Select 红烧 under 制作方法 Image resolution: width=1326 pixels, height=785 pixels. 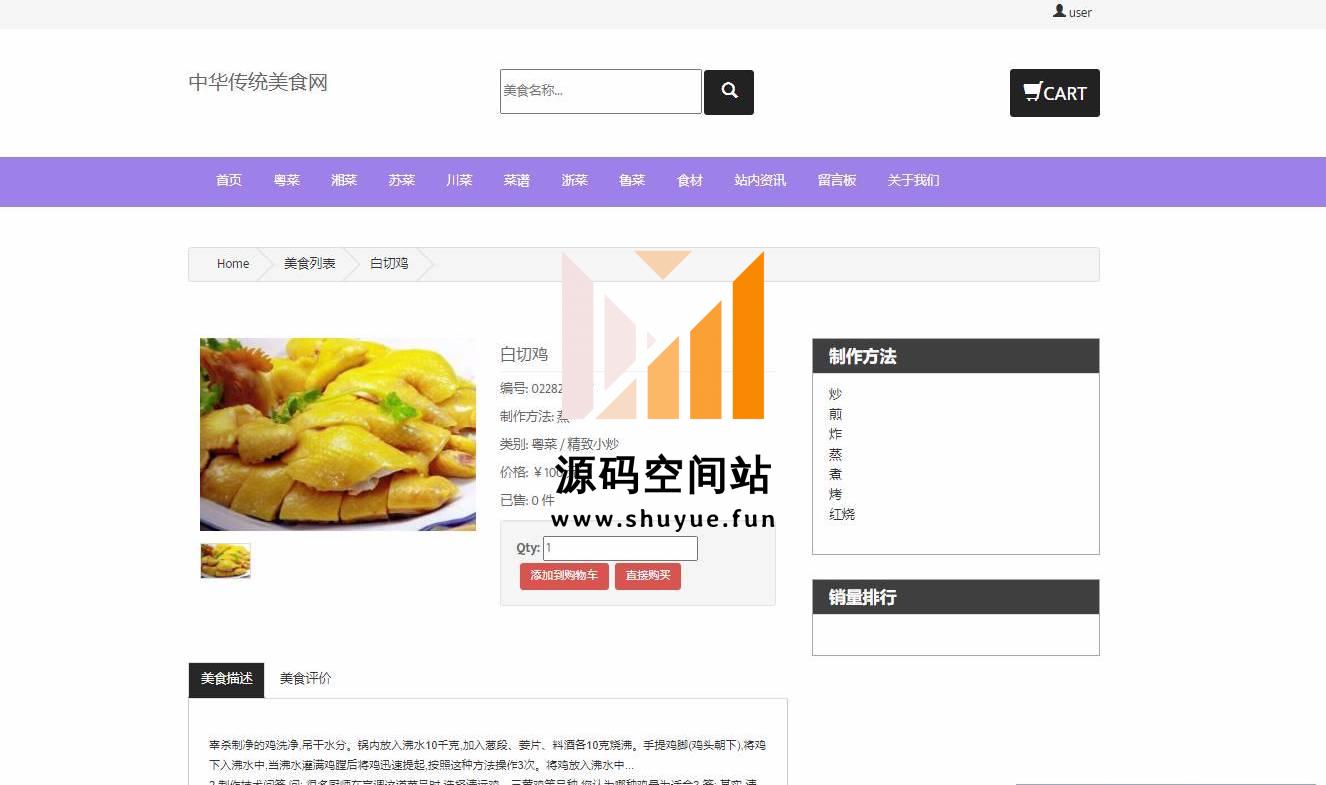click(x=842, y=514)
